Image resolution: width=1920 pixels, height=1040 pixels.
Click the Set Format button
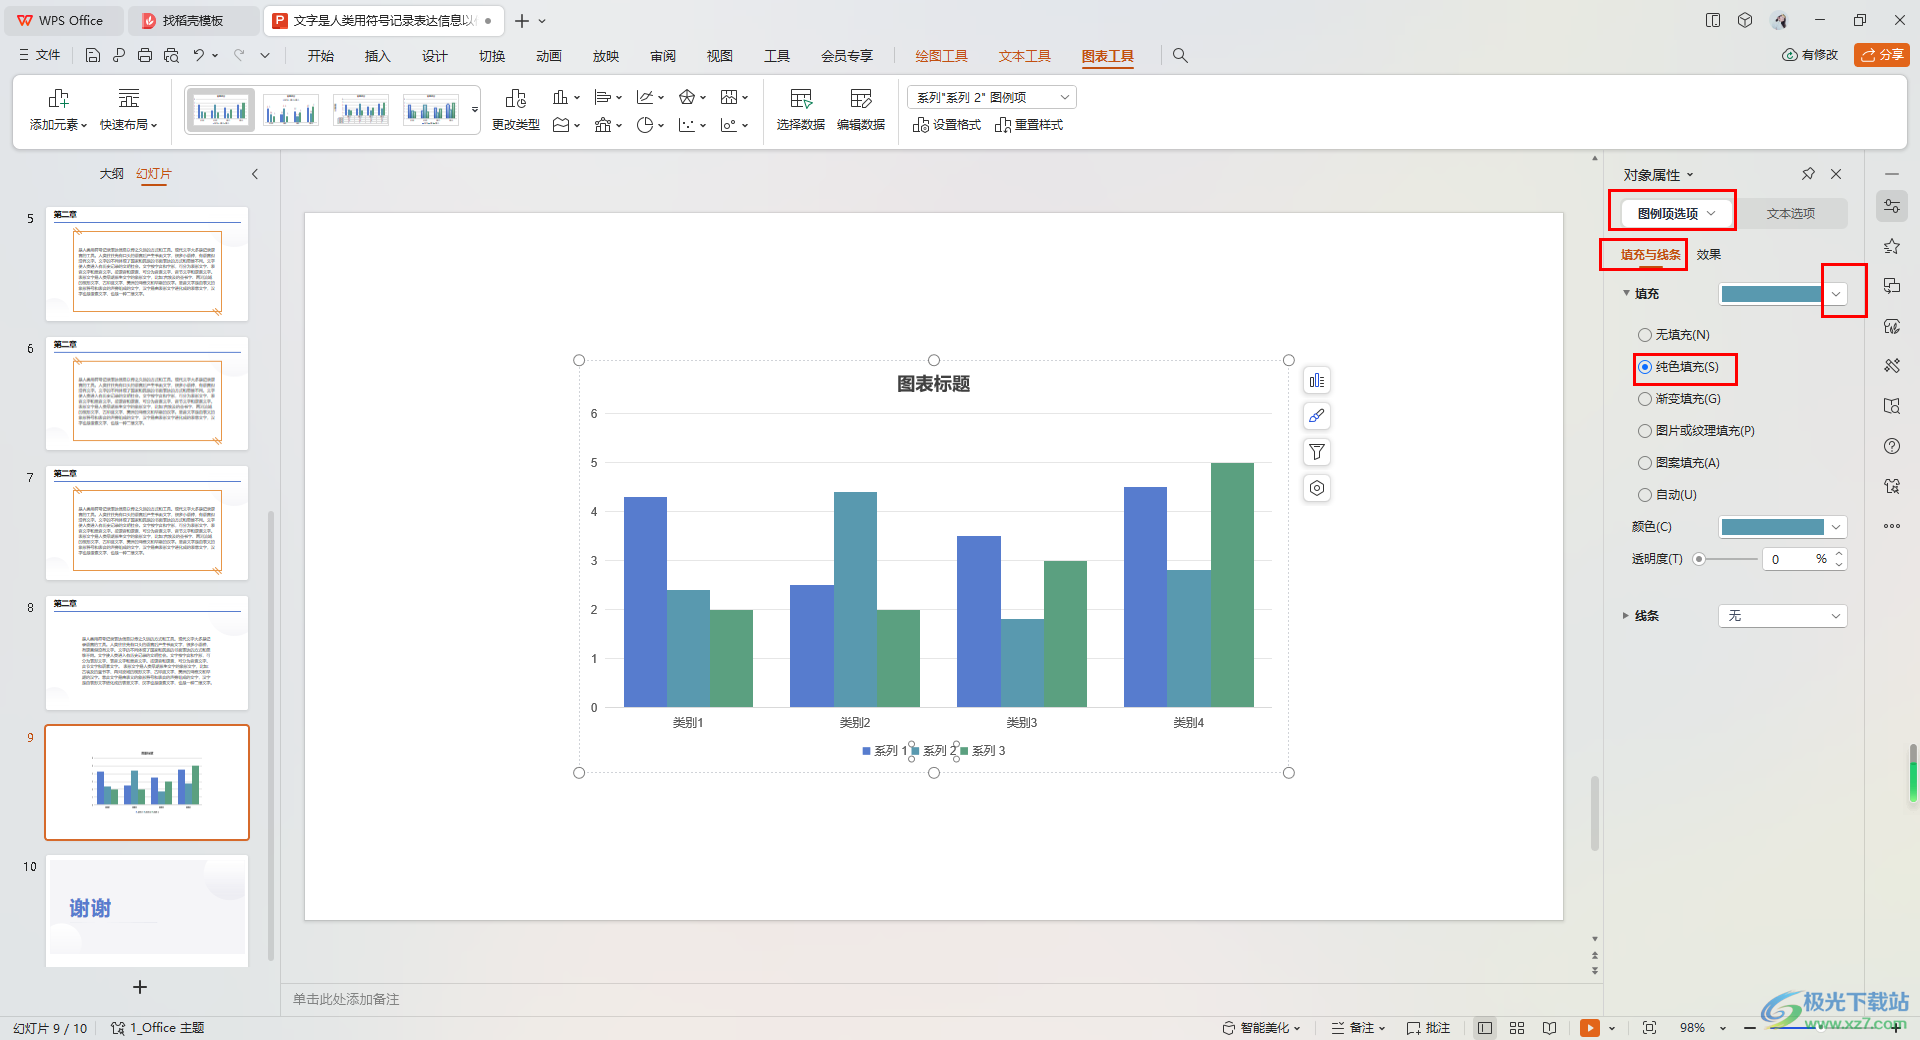pos(947,125)
